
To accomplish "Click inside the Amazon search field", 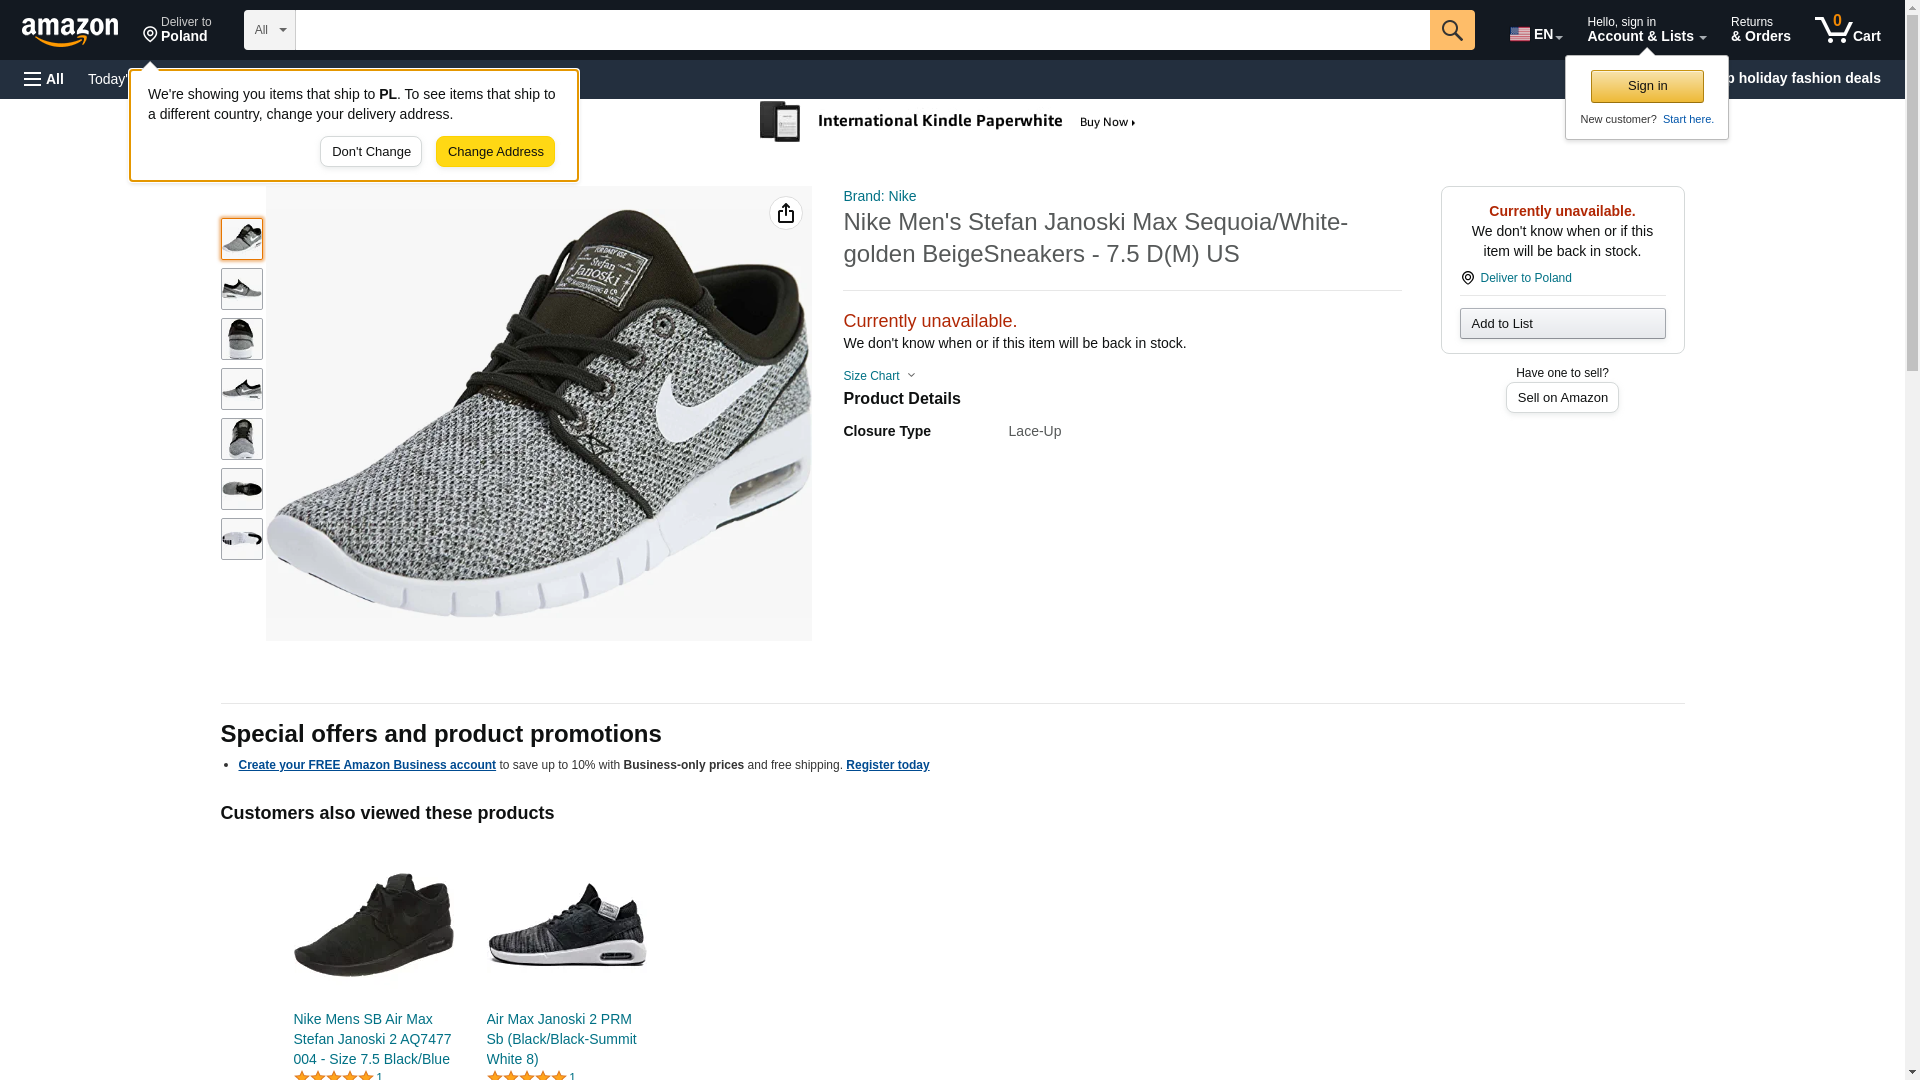I will pyautogui.click(x=861, y=30).
